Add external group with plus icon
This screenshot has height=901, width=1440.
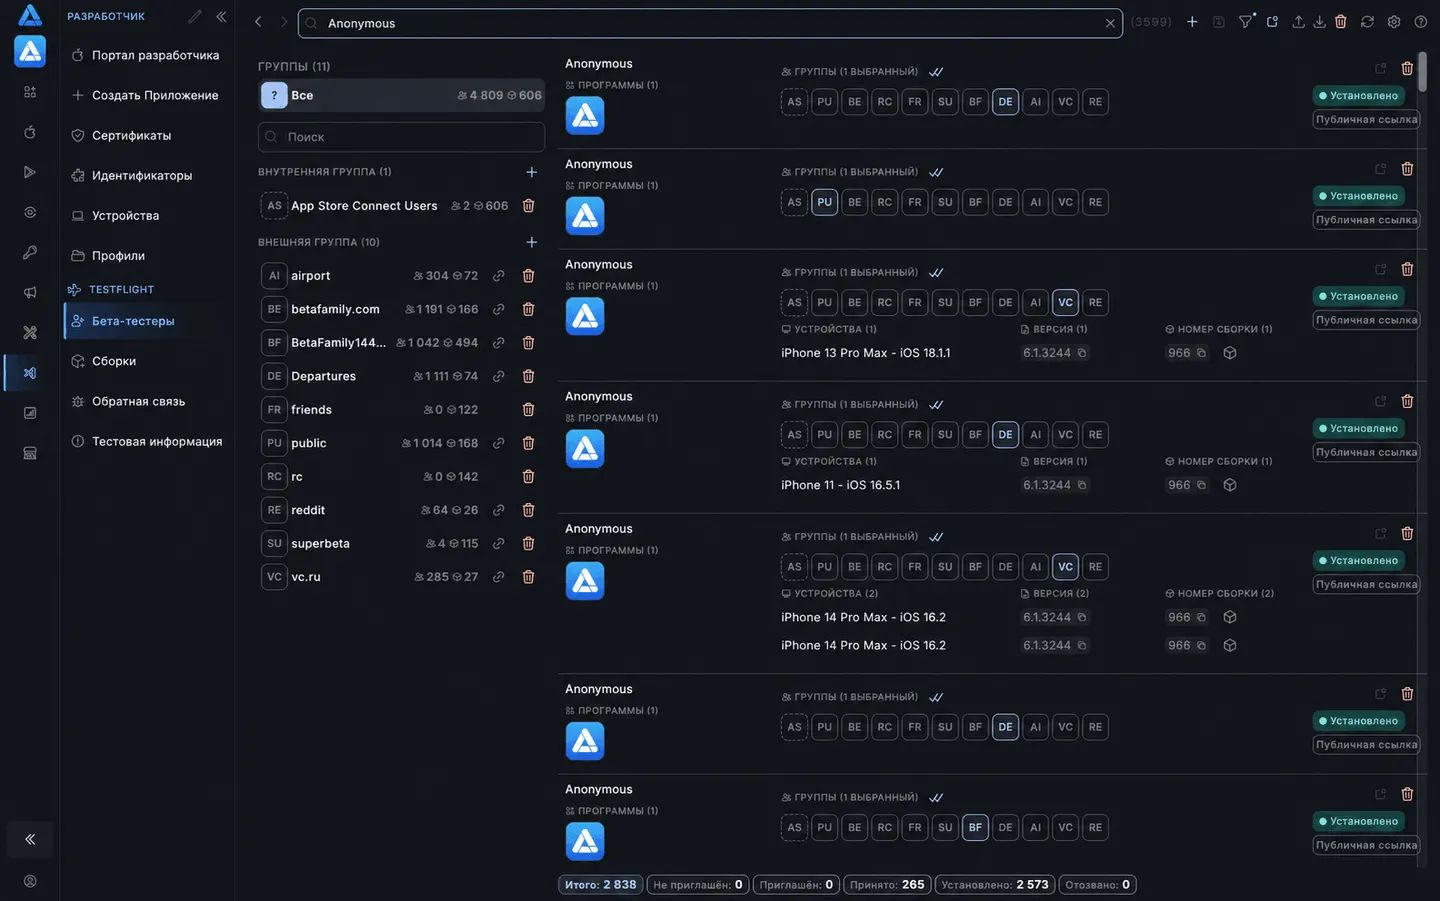531,242
